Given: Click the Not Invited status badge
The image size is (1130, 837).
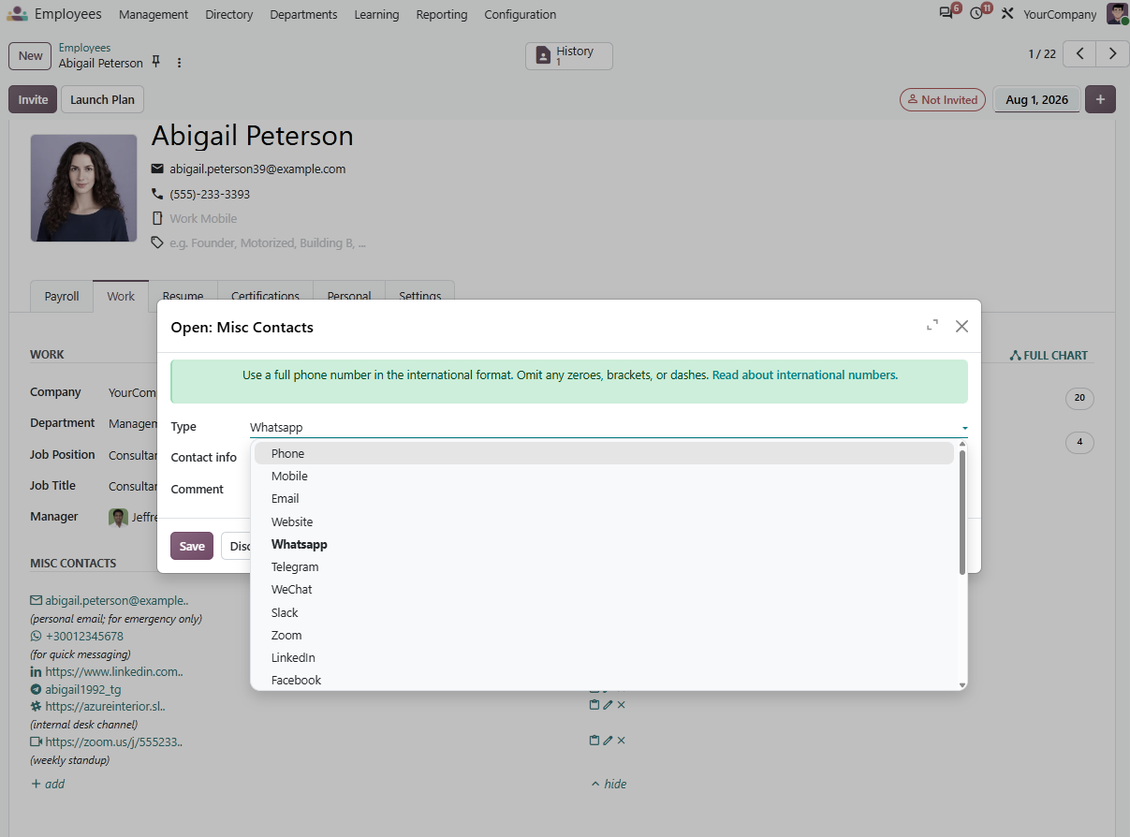Looking at the screenshot, I should pyautogui.click(x=943, y=99).
